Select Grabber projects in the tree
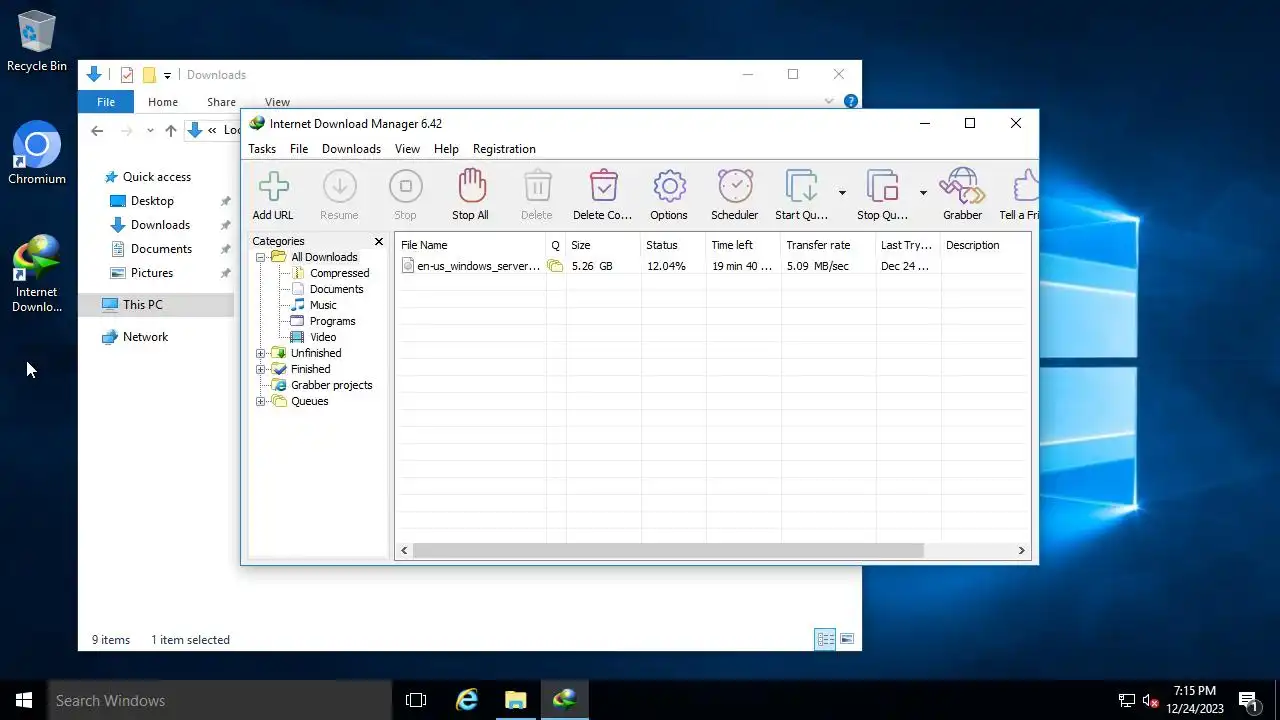This screenshot has height=720, width=1280. click(331, 385)
